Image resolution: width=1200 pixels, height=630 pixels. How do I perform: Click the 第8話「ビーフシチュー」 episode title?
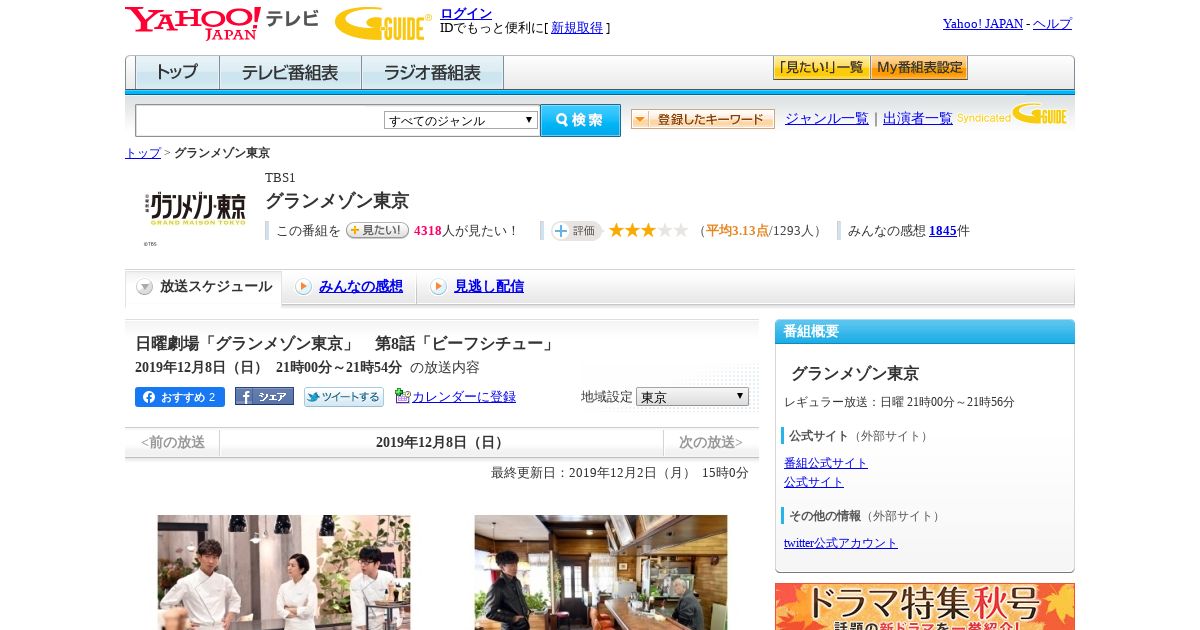click(465, 344)
